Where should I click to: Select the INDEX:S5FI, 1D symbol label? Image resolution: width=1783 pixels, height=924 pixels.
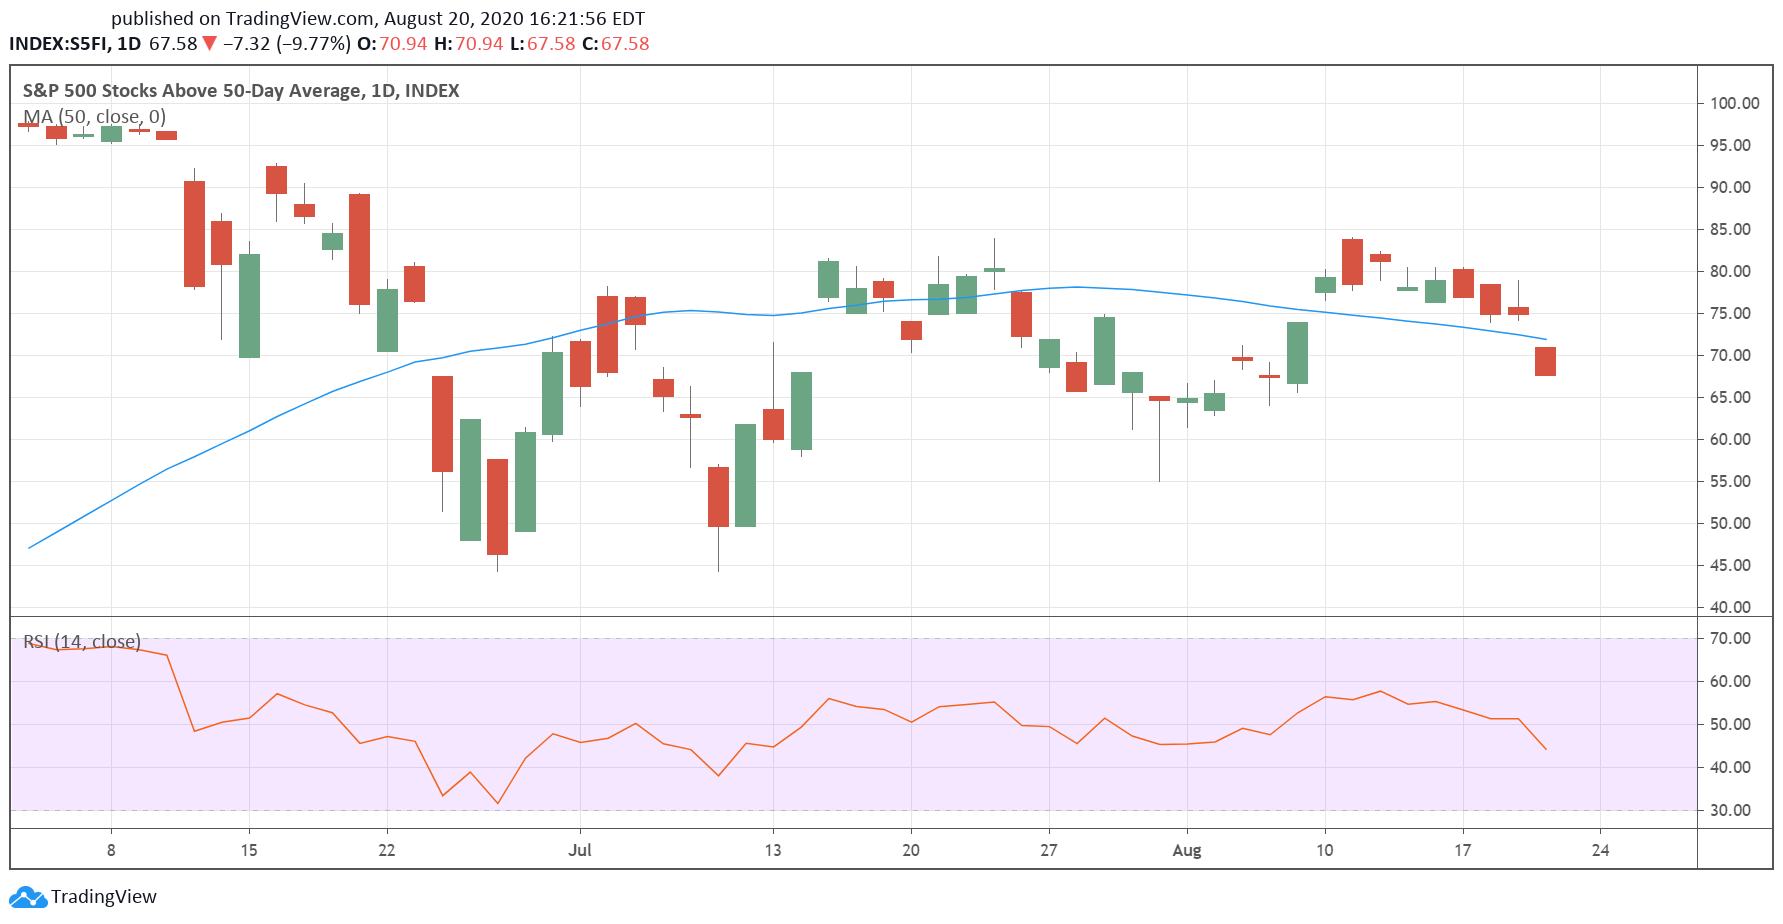click(75, 44)
